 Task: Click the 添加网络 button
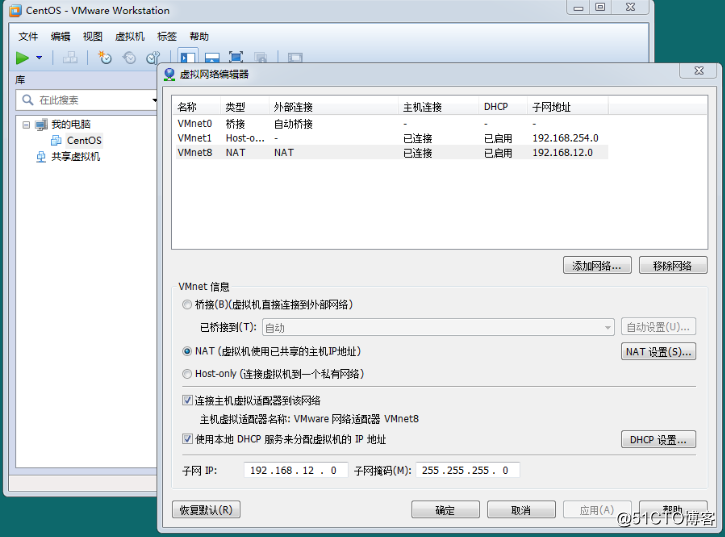pos(597,265)
